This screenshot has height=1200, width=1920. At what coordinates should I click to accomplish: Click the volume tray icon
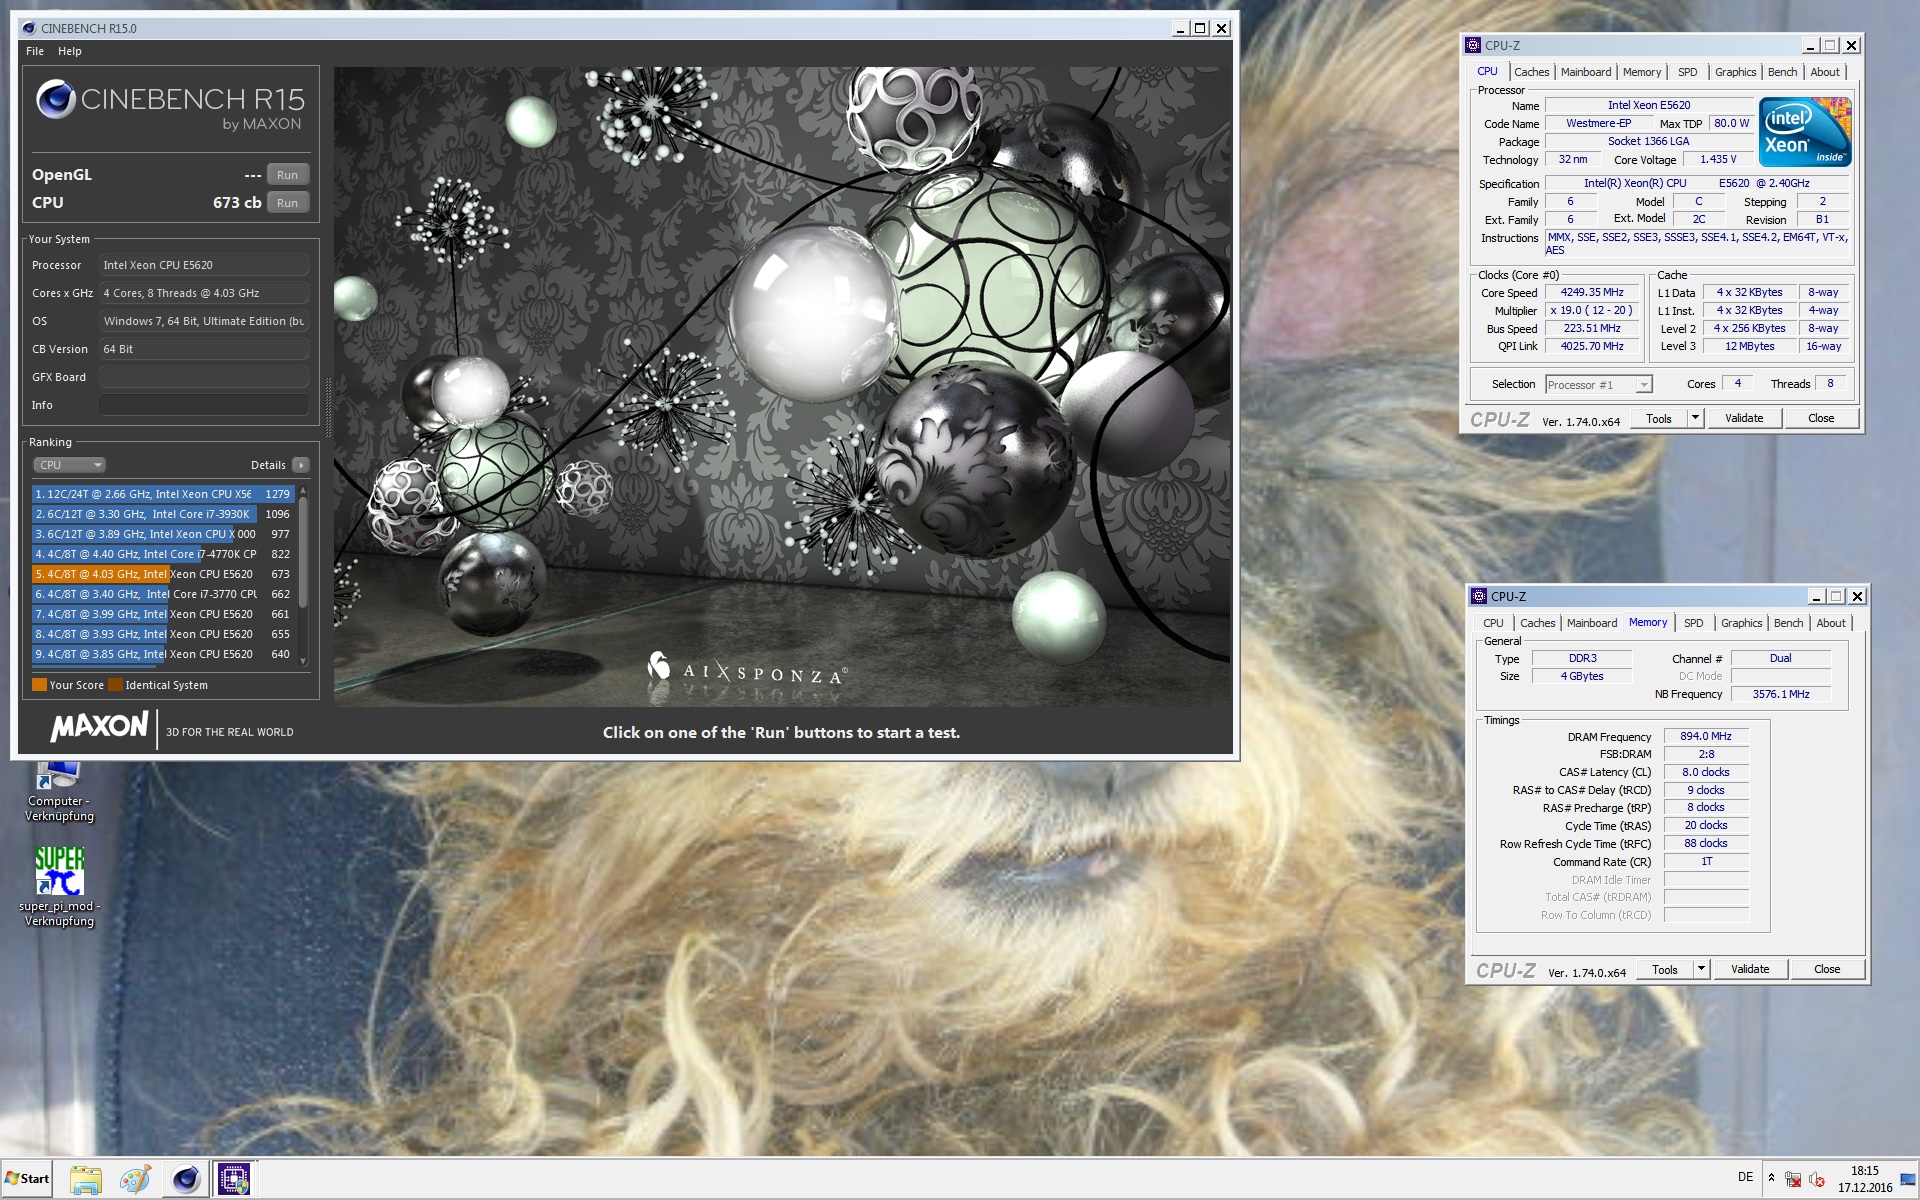(1816, 1179)
